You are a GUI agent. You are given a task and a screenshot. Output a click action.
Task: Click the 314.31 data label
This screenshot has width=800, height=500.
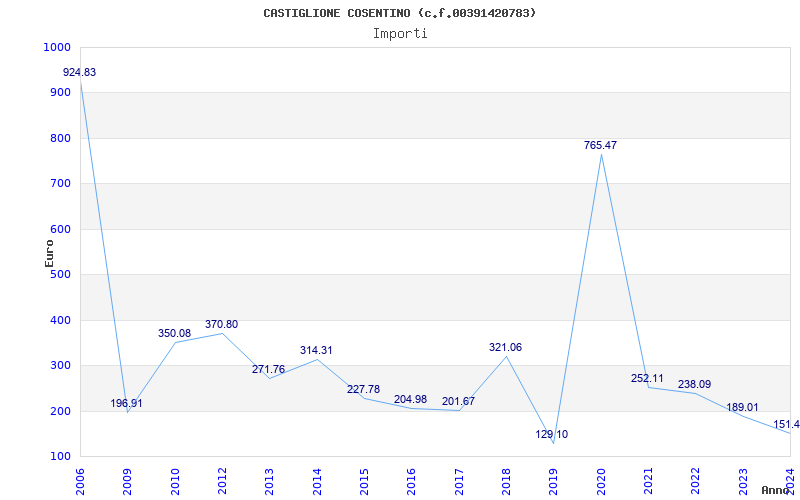point(316,351)
